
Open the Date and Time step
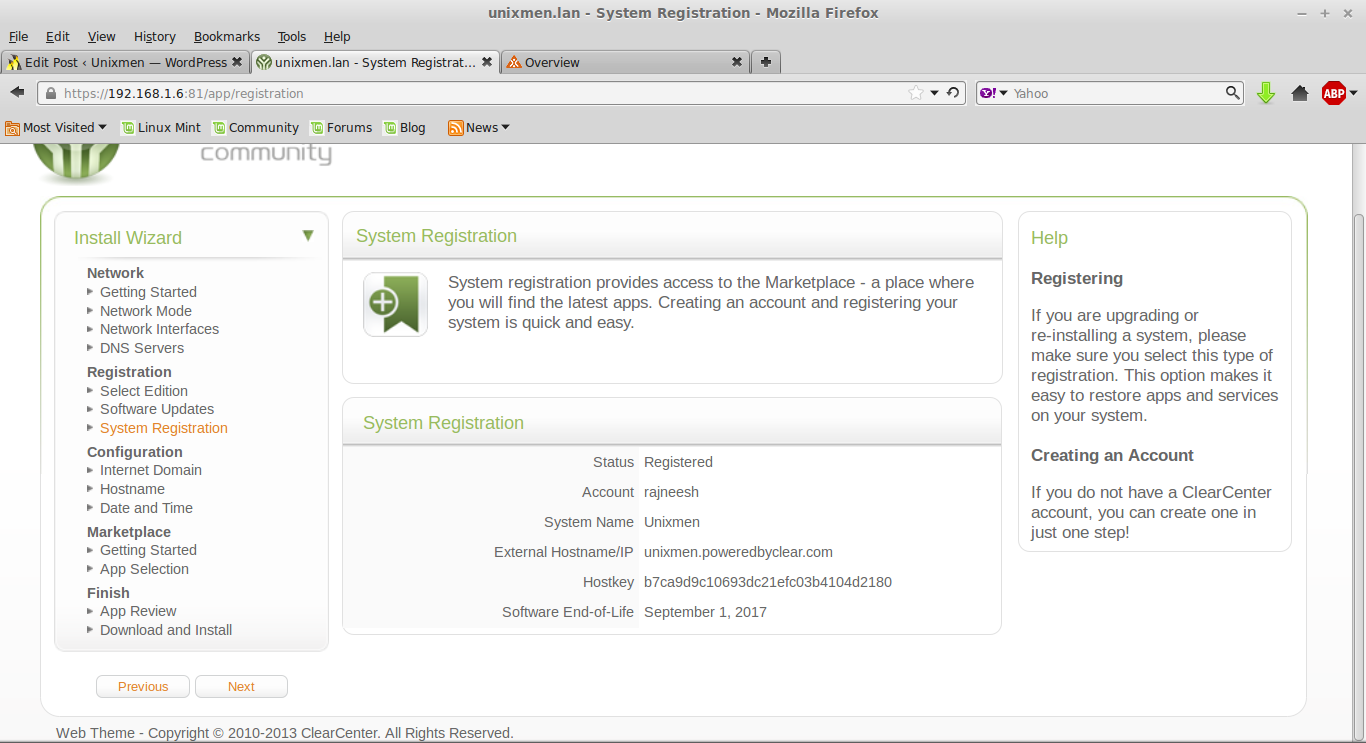coord(146,508)
